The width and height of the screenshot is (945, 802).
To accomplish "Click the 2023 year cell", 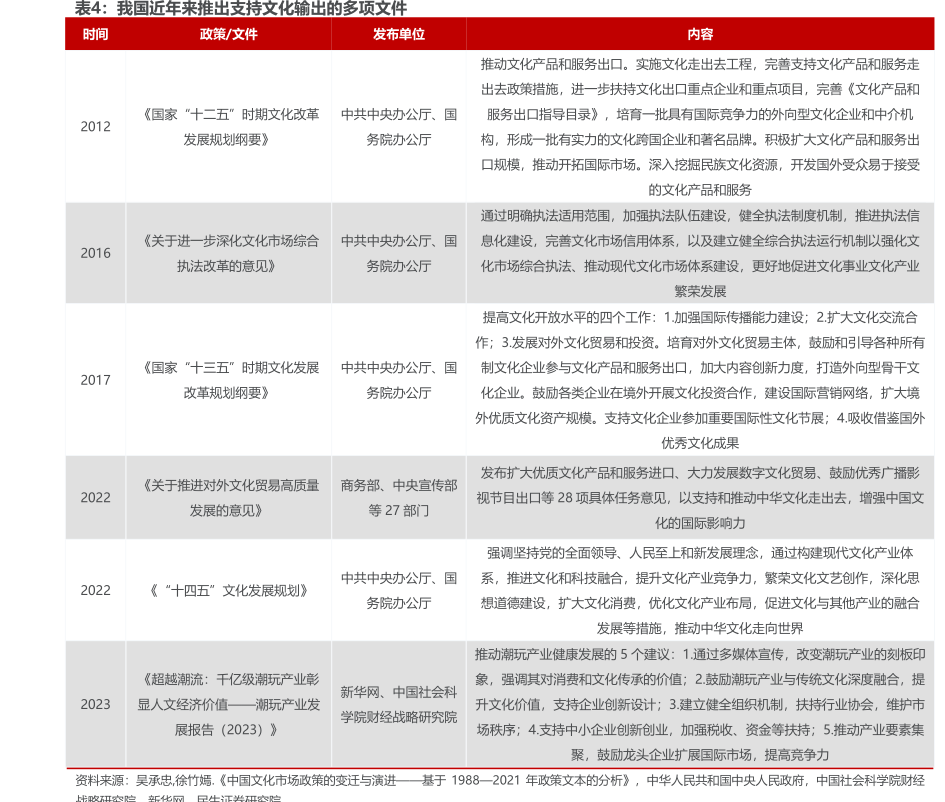I will pos(96,704).
